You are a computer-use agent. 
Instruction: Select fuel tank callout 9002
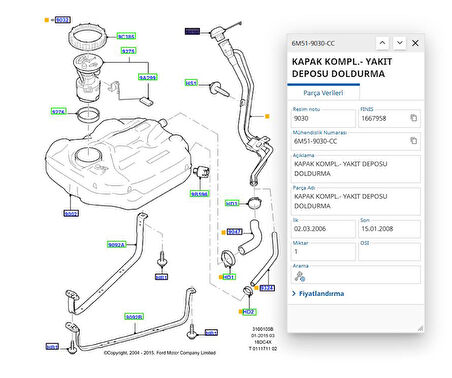[71, 214]
